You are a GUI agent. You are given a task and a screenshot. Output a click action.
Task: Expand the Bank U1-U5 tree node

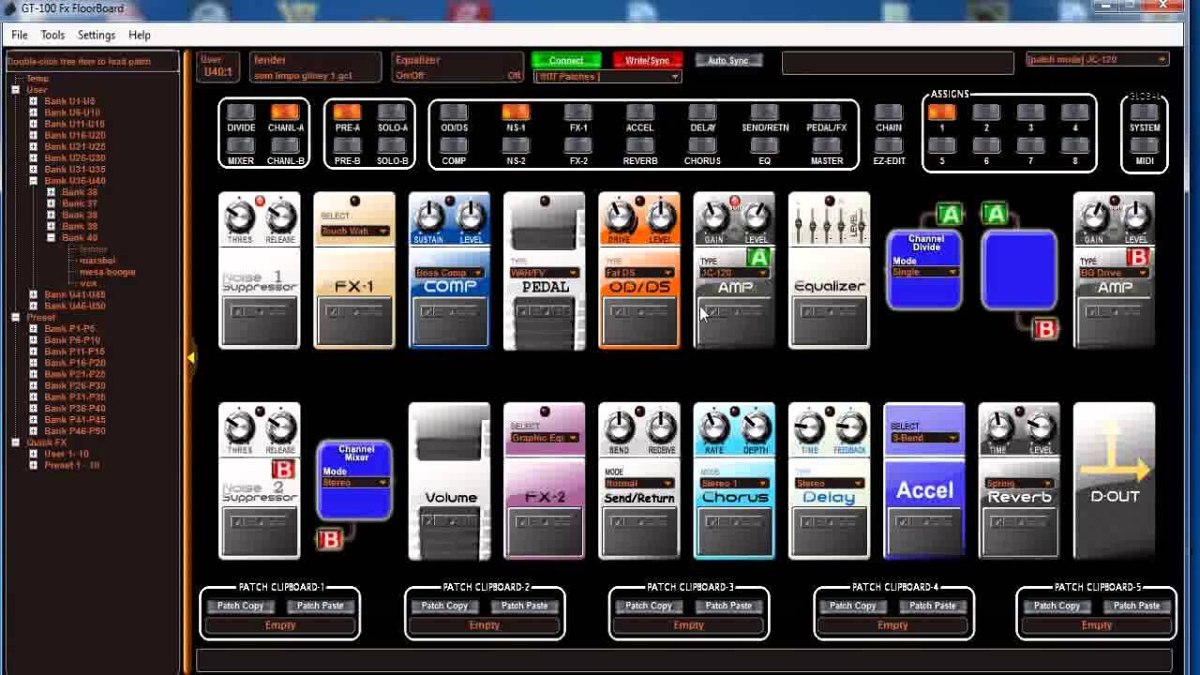tap(34, 101)
